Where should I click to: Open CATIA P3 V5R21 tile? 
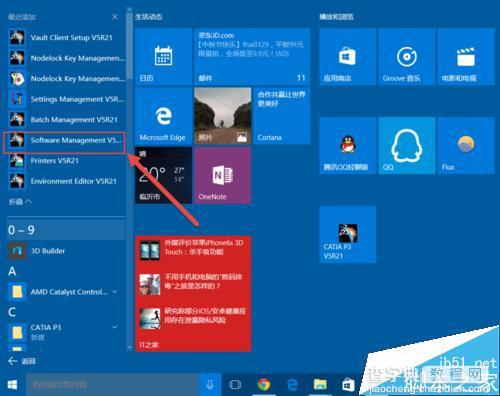point(348,234)
